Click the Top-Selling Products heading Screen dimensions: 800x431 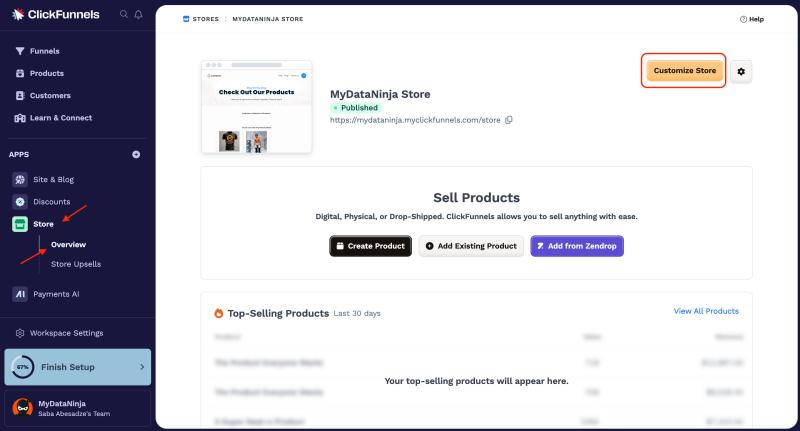coord(278,314)
